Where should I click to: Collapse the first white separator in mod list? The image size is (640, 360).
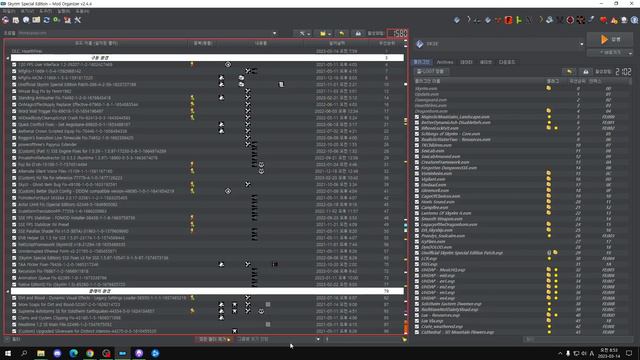click(x=8, y=58)
